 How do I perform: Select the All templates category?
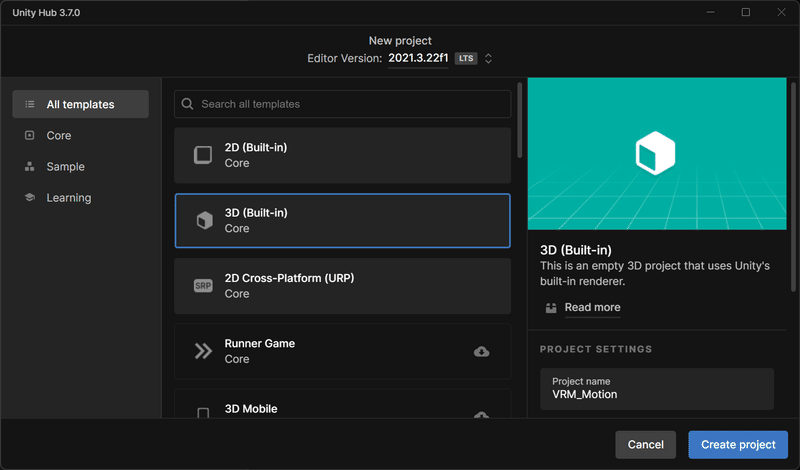coord(81,104)
